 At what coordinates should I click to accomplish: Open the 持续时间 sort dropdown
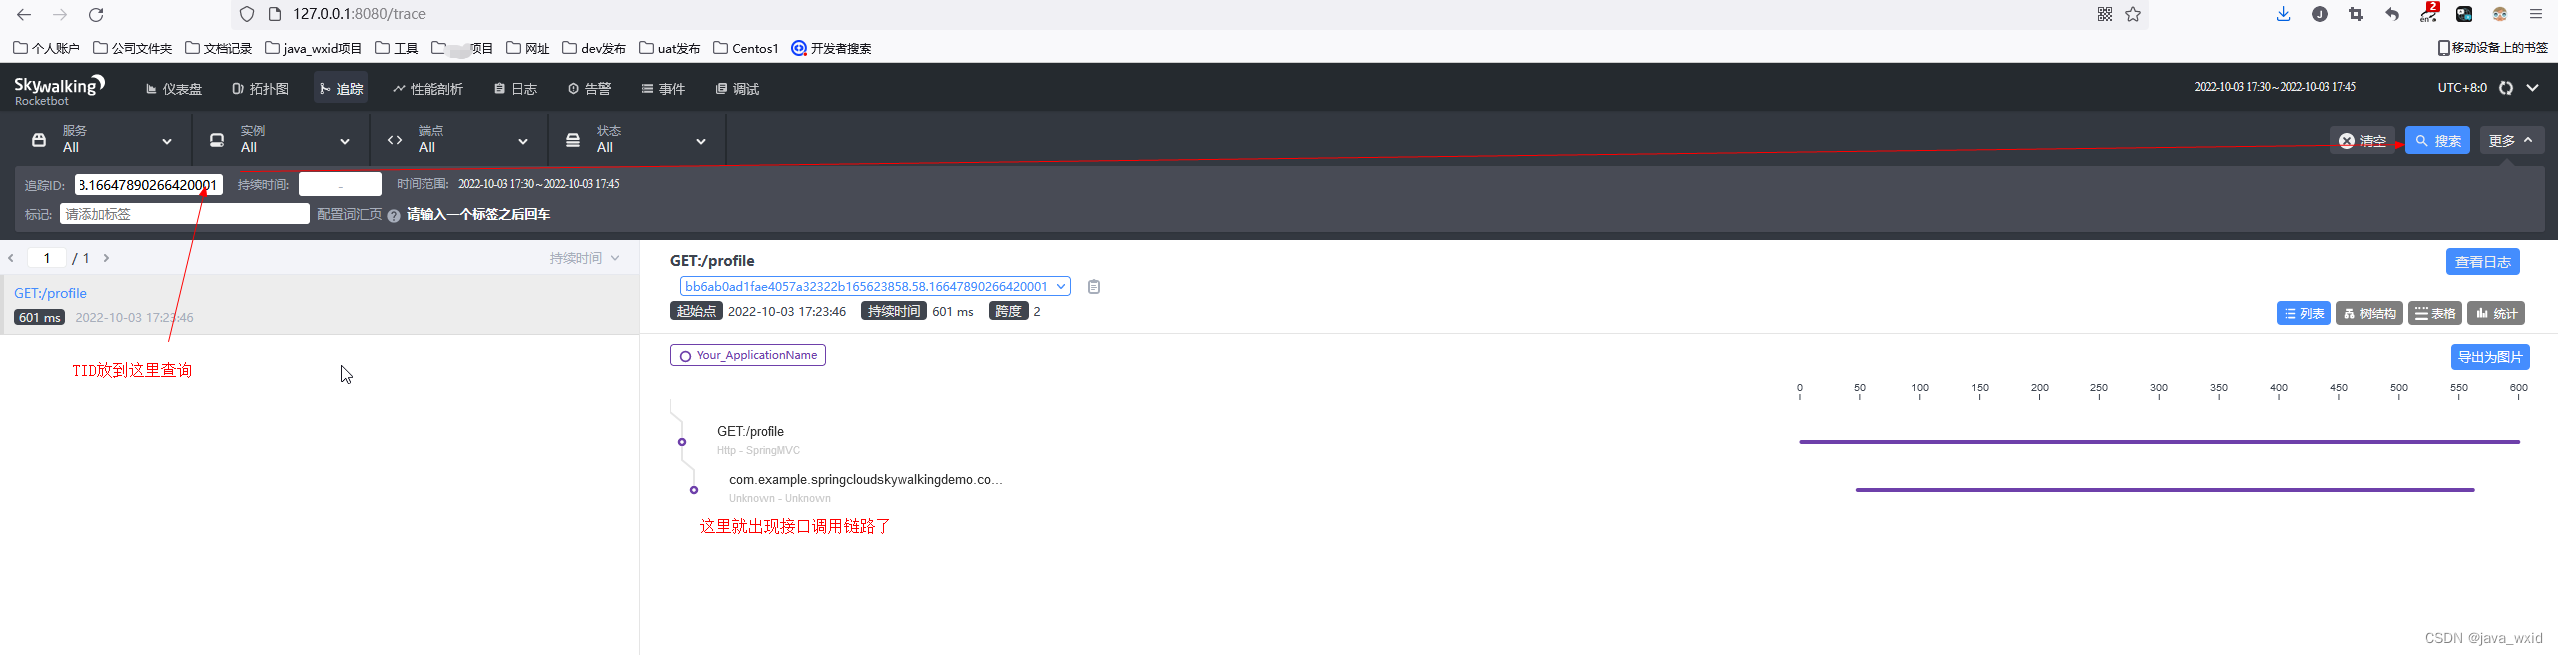point(584,258)
